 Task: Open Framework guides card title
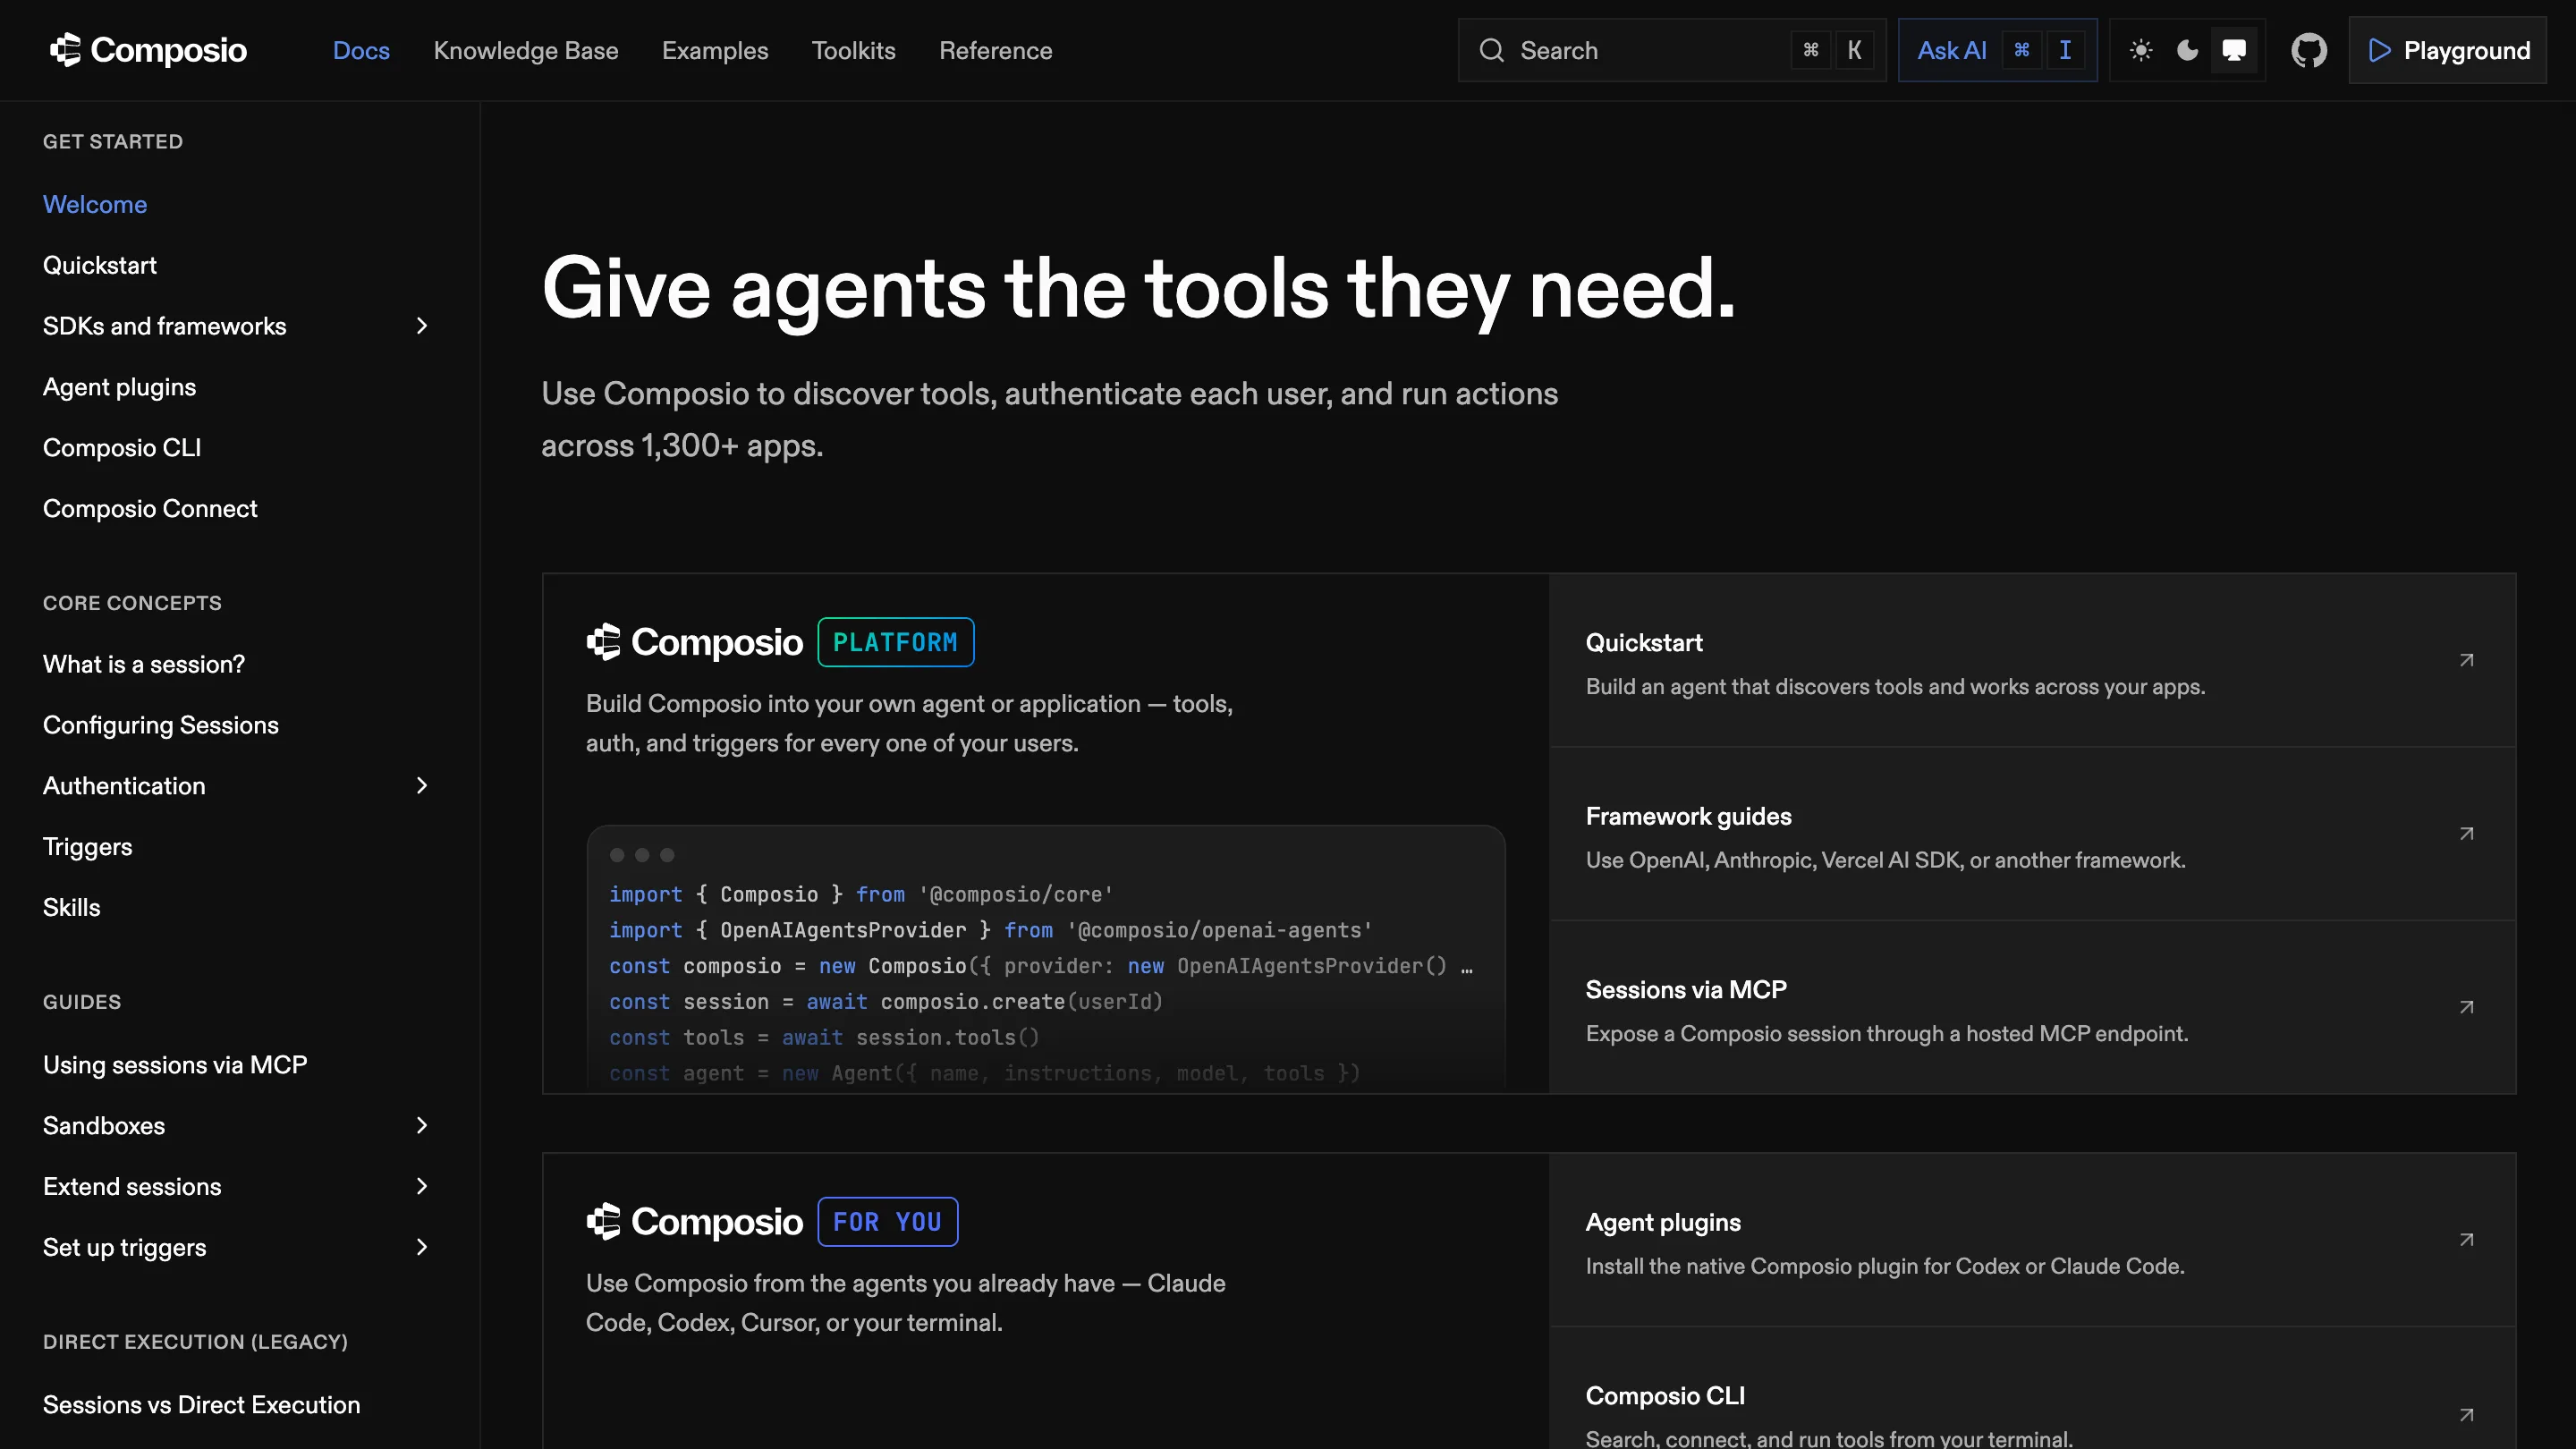(x=1689, y=816)
